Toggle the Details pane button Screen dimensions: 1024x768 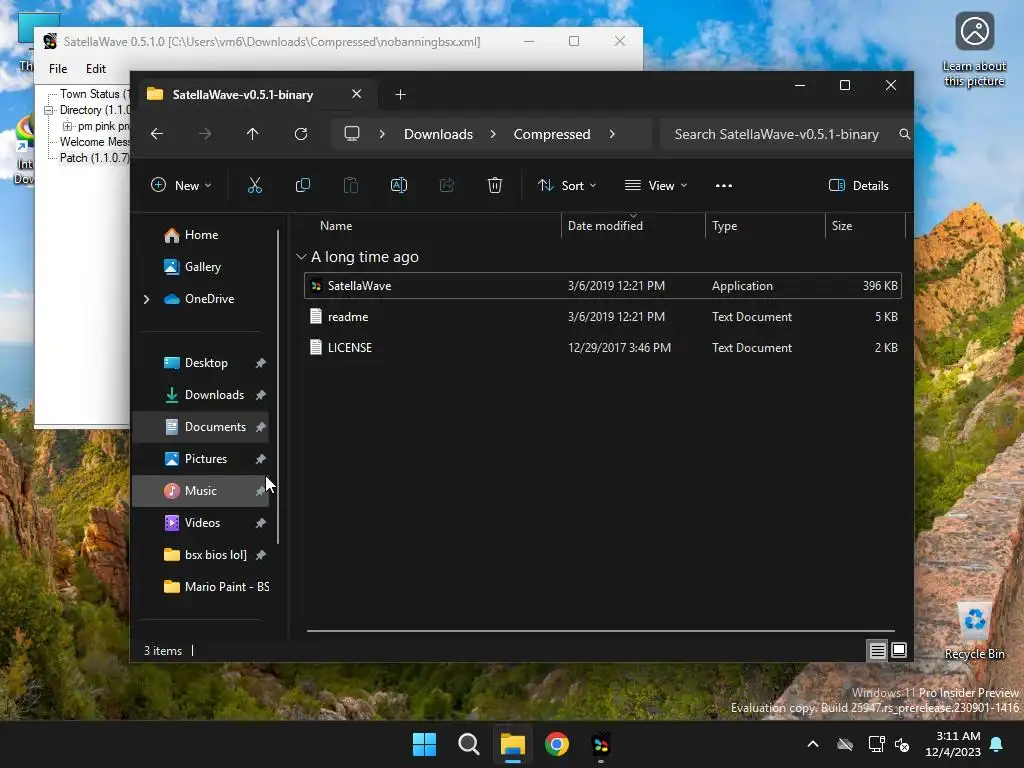859,185
